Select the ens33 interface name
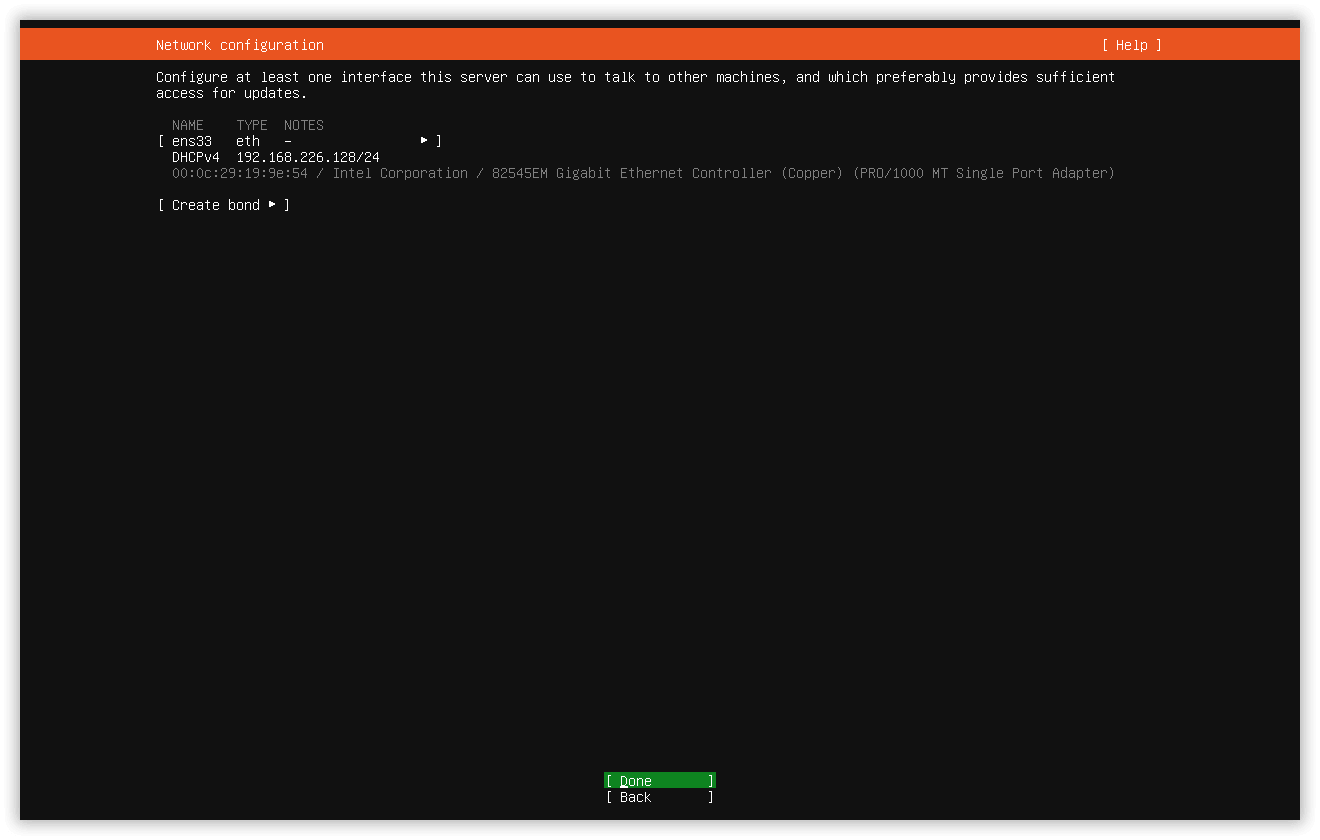 [x=192, y=141]
